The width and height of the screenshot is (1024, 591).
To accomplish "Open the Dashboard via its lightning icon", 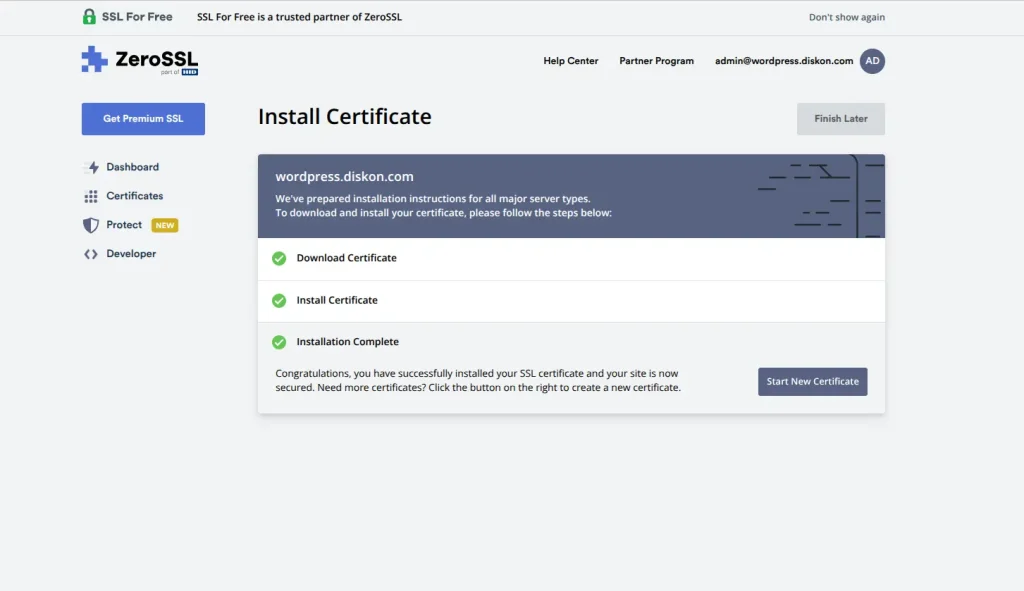I will click(x=91, y=167).
